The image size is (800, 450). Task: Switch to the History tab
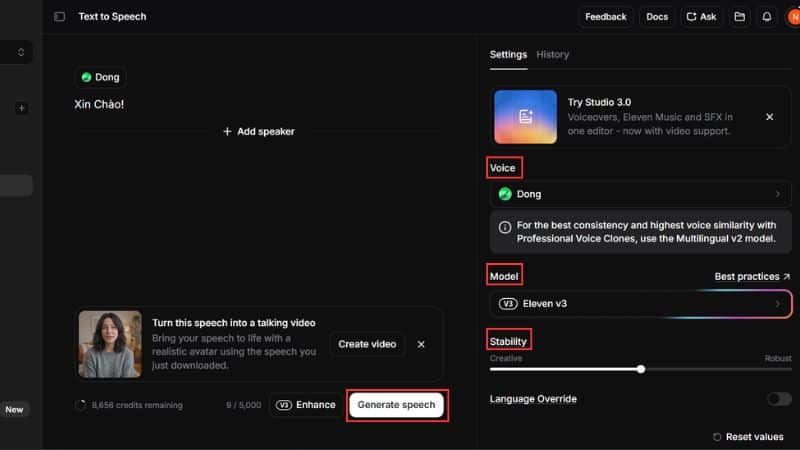[553, 54]
